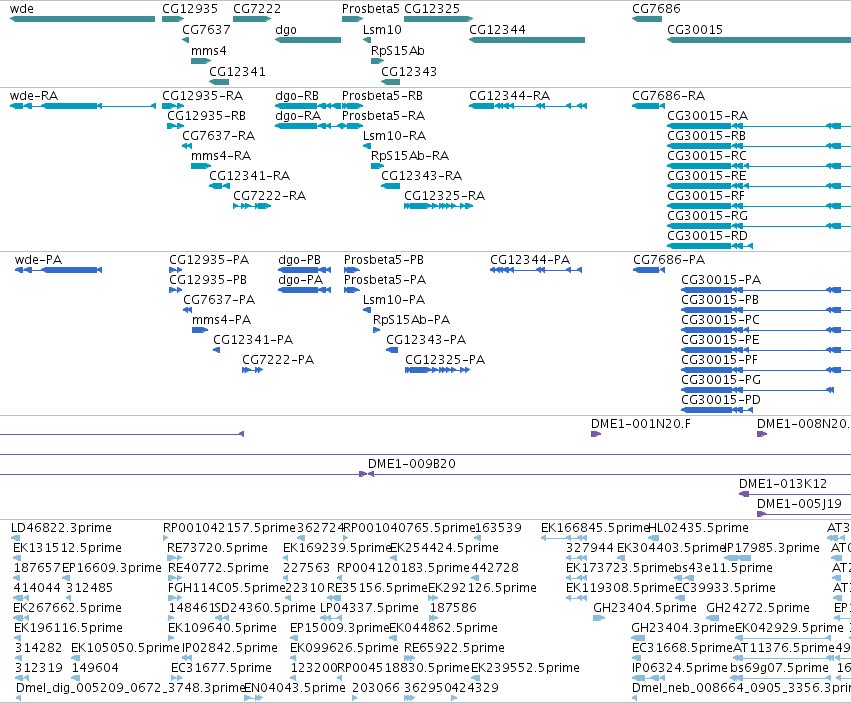Image resolution: width=851 pixels, height=703 pixels.
Task: Click the RpS15Ab-RA transcript label
Action: click(410, 156)
